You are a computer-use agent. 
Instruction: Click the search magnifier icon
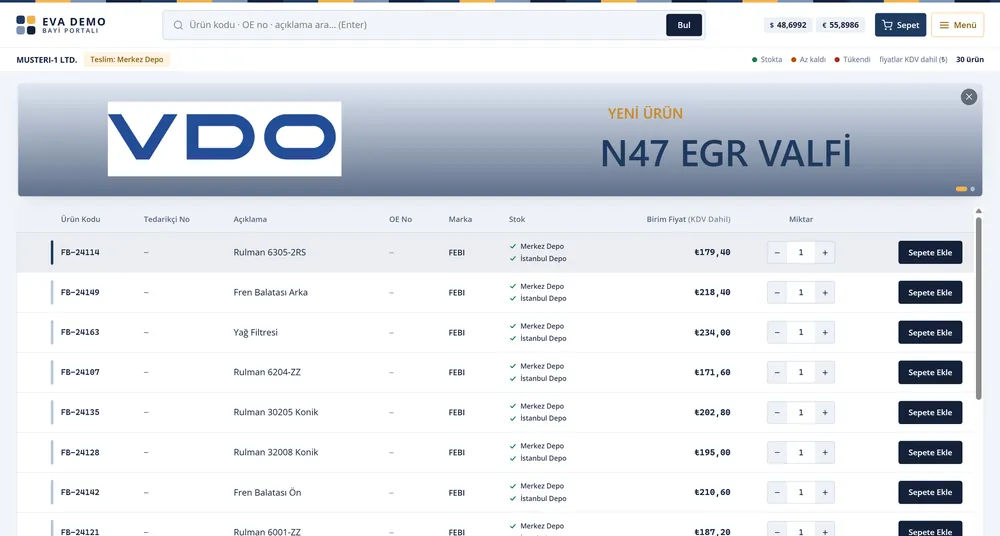coord(178,25)
